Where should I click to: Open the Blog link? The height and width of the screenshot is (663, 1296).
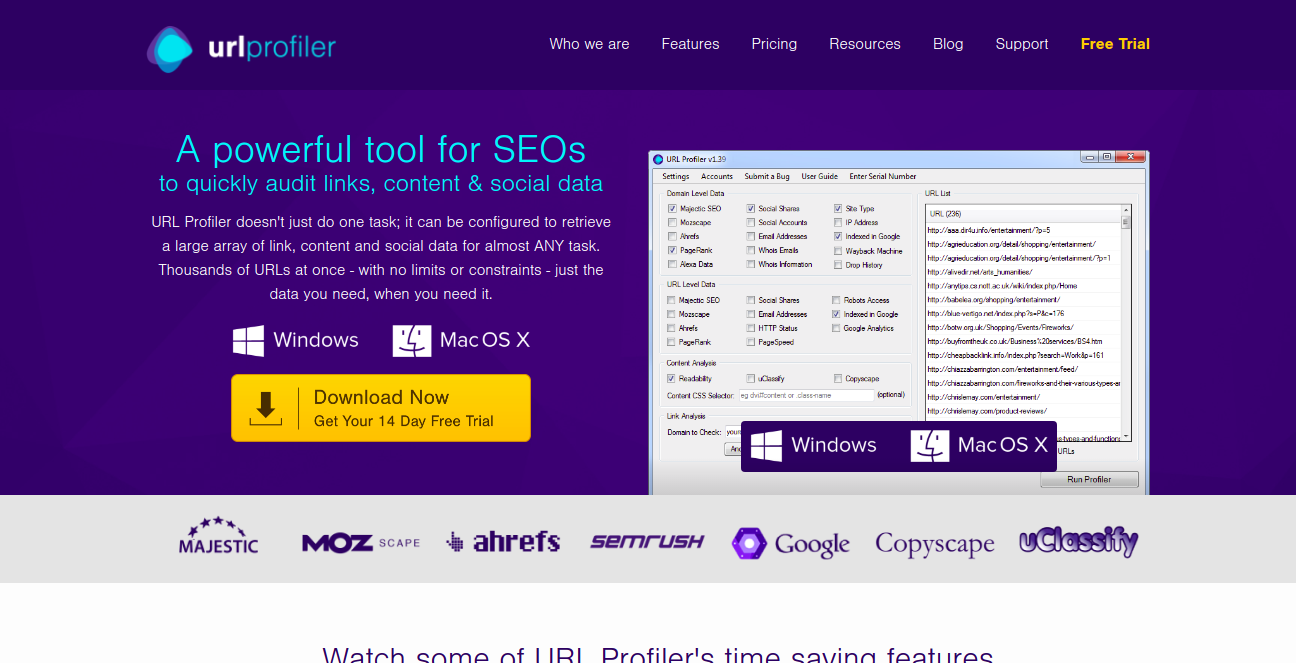948,44
